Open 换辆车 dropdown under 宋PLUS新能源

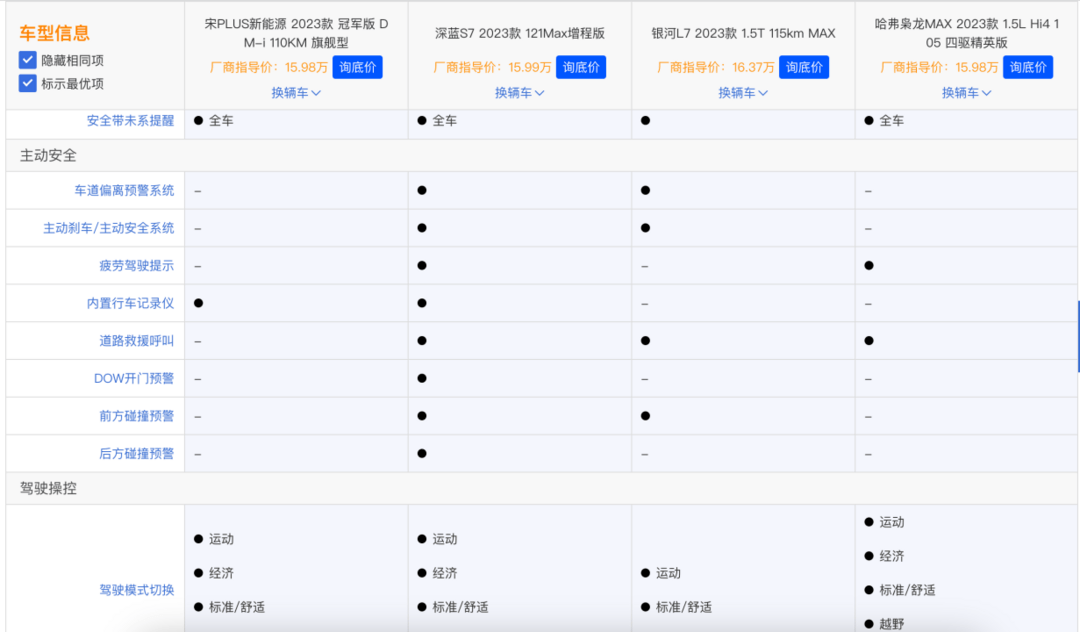(296, 92)
